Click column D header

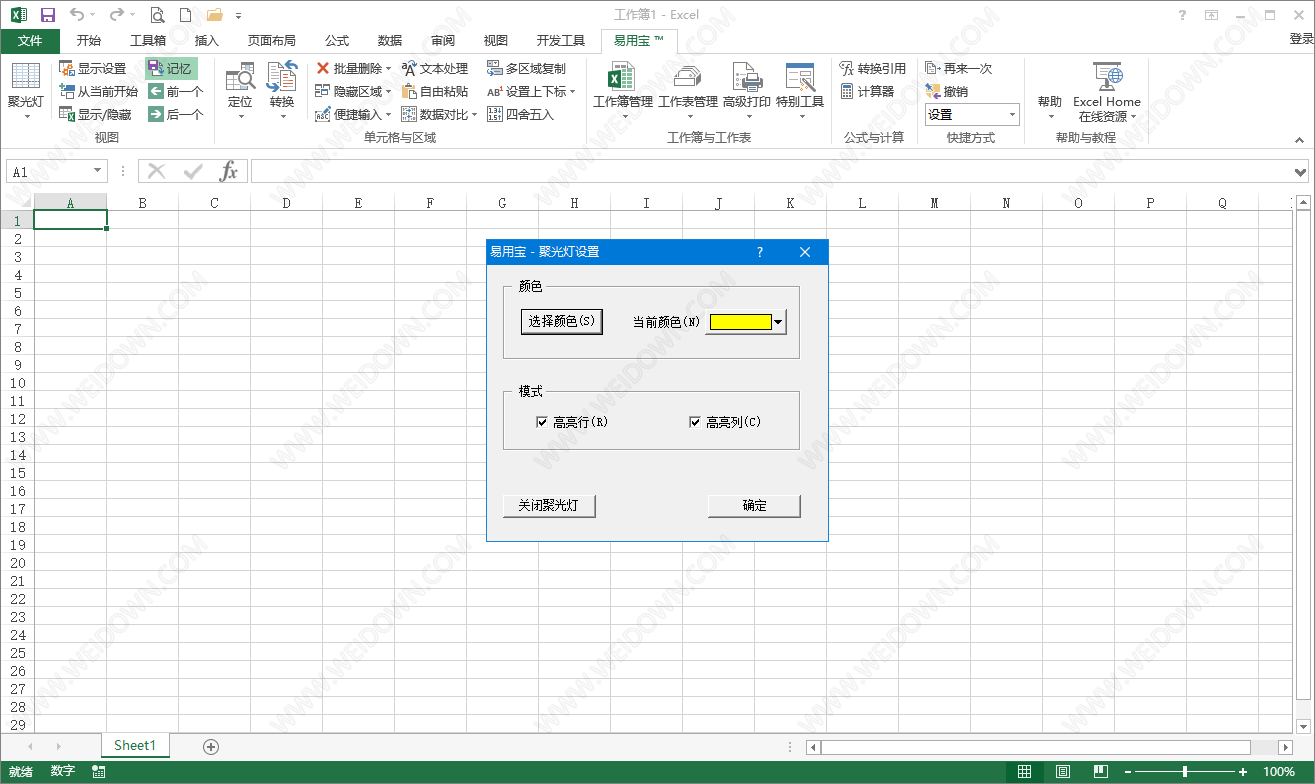pos(286,203)
